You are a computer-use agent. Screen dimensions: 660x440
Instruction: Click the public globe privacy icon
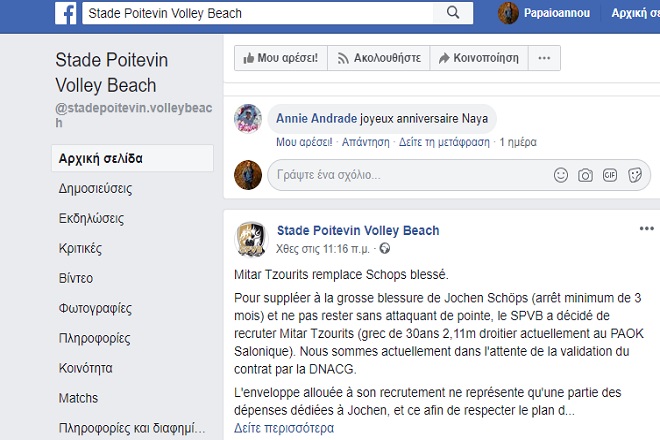[385, 248]
